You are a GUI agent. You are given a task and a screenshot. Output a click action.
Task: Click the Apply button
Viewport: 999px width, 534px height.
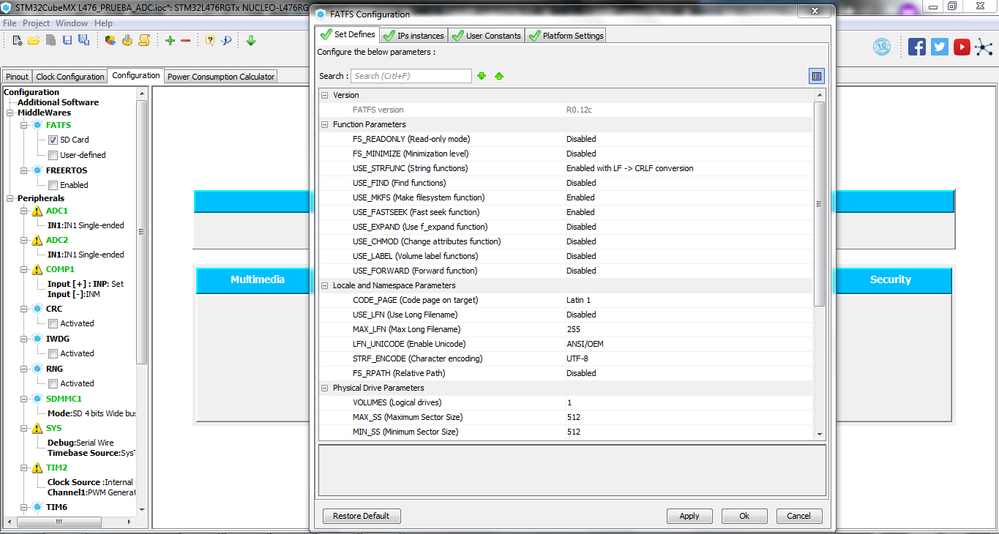coord(689,516)
